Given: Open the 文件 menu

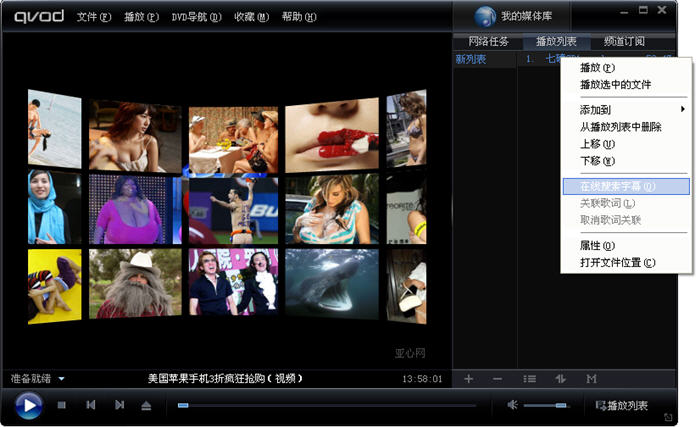Looking at the screenshot, I should coord(93,17).
